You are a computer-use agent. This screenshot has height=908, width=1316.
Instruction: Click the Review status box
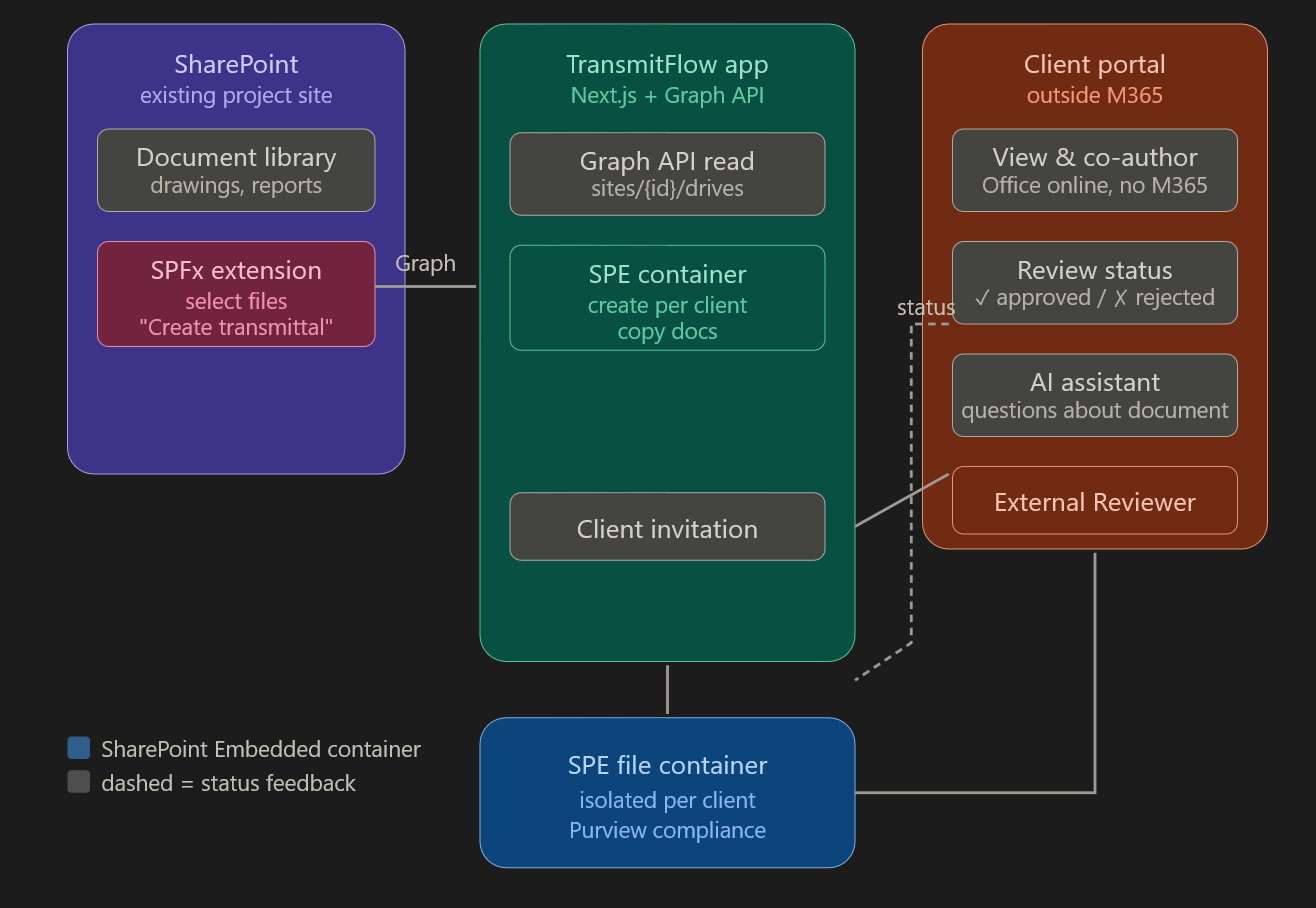pyautogui.click(x=1095, y=283)
